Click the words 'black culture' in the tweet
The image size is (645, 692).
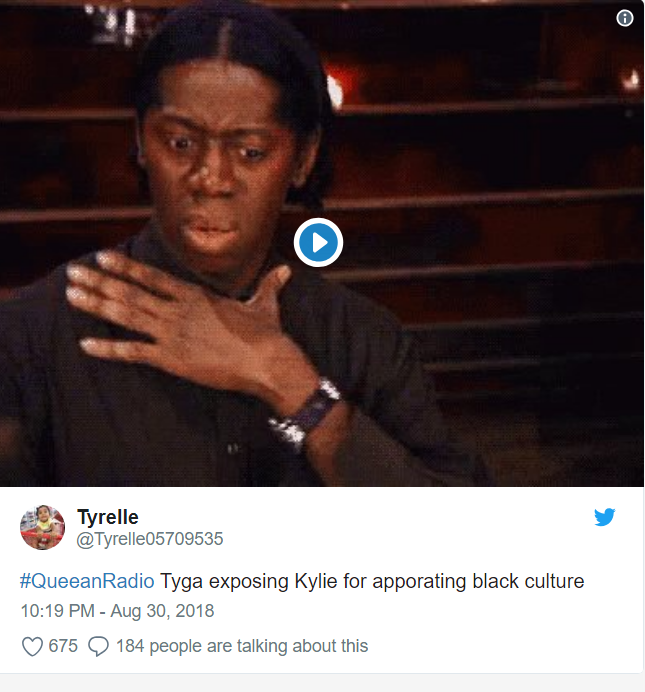(528, 581)
